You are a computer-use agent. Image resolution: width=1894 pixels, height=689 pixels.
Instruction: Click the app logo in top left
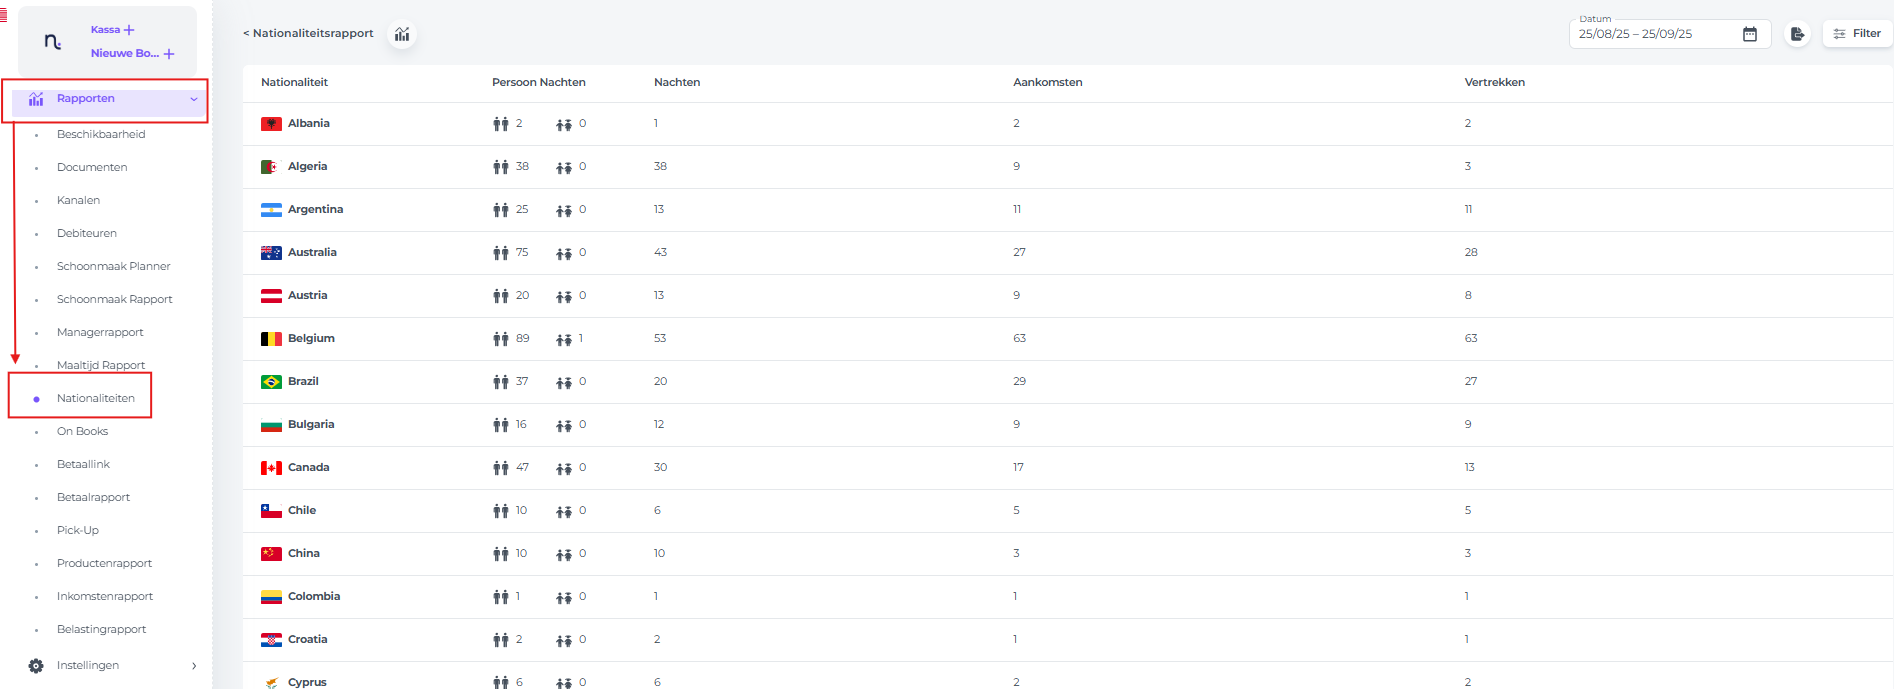(53, 42)
